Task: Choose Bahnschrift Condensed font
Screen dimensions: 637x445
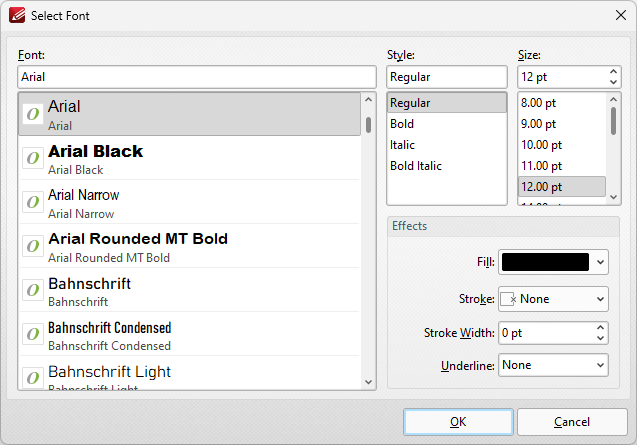Action: point(189,334)
